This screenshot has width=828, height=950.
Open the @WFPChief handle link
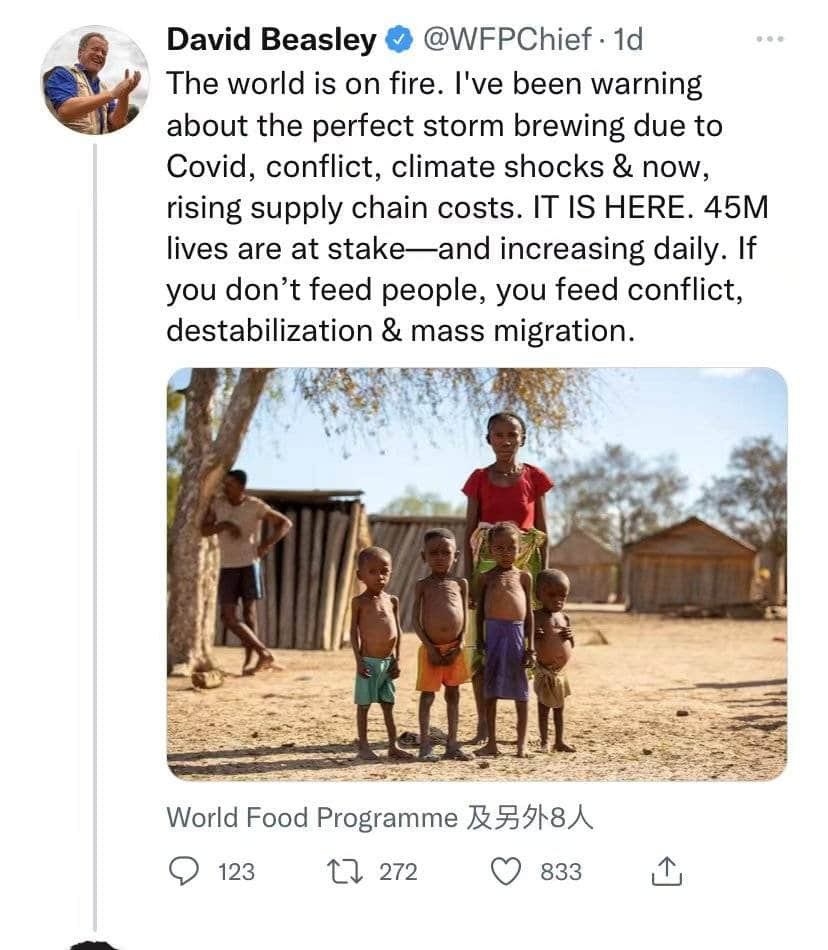507,40
